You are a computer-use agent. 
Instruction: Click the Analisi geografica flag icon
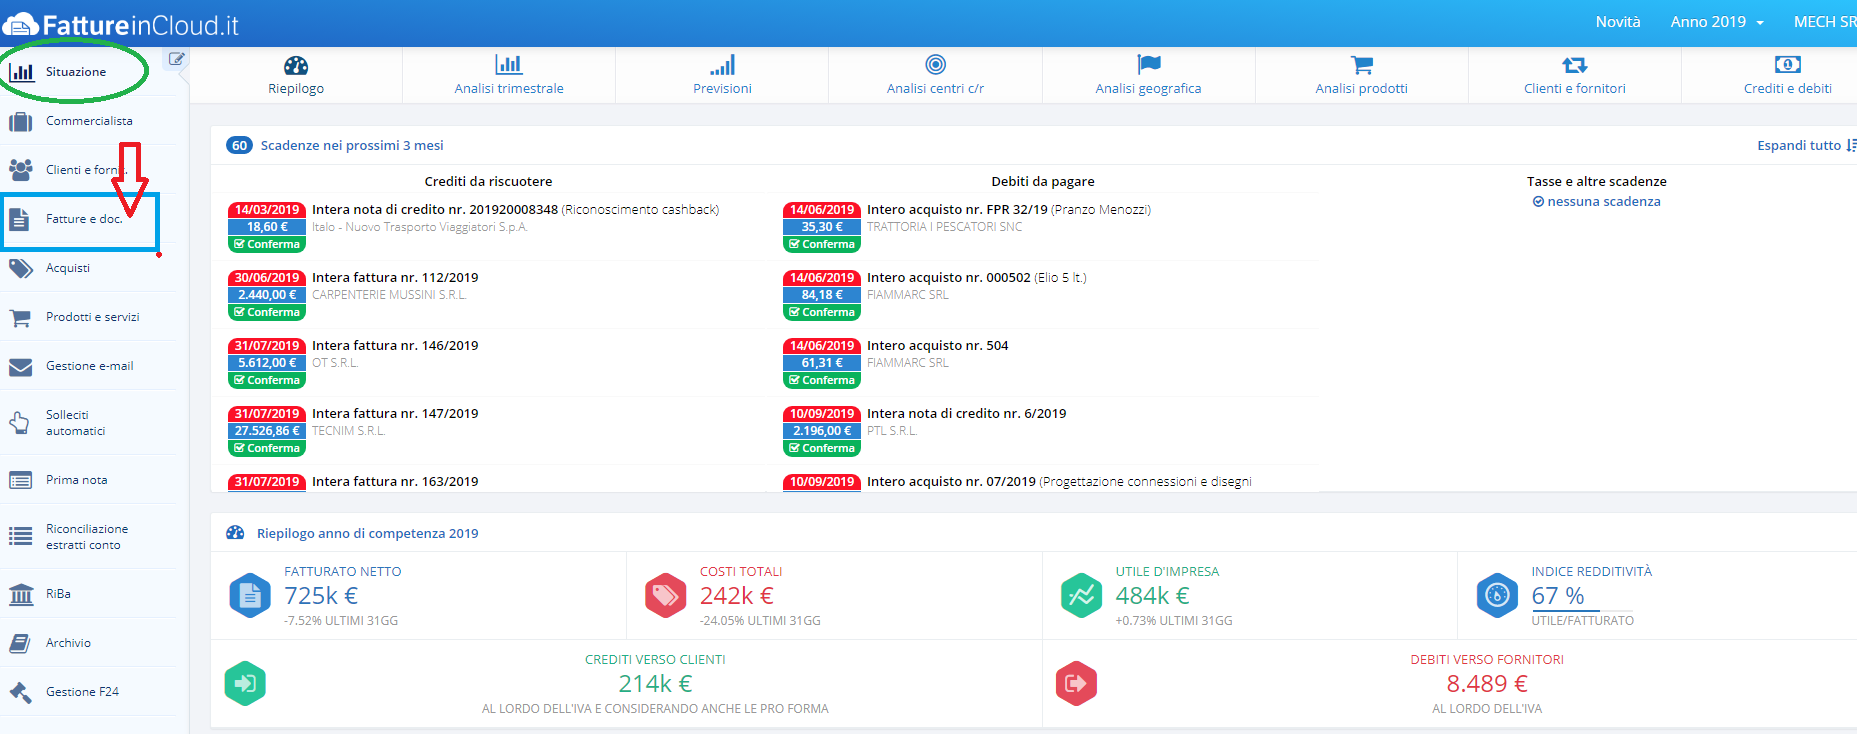pyautogui.click(x=1148, y=66)
